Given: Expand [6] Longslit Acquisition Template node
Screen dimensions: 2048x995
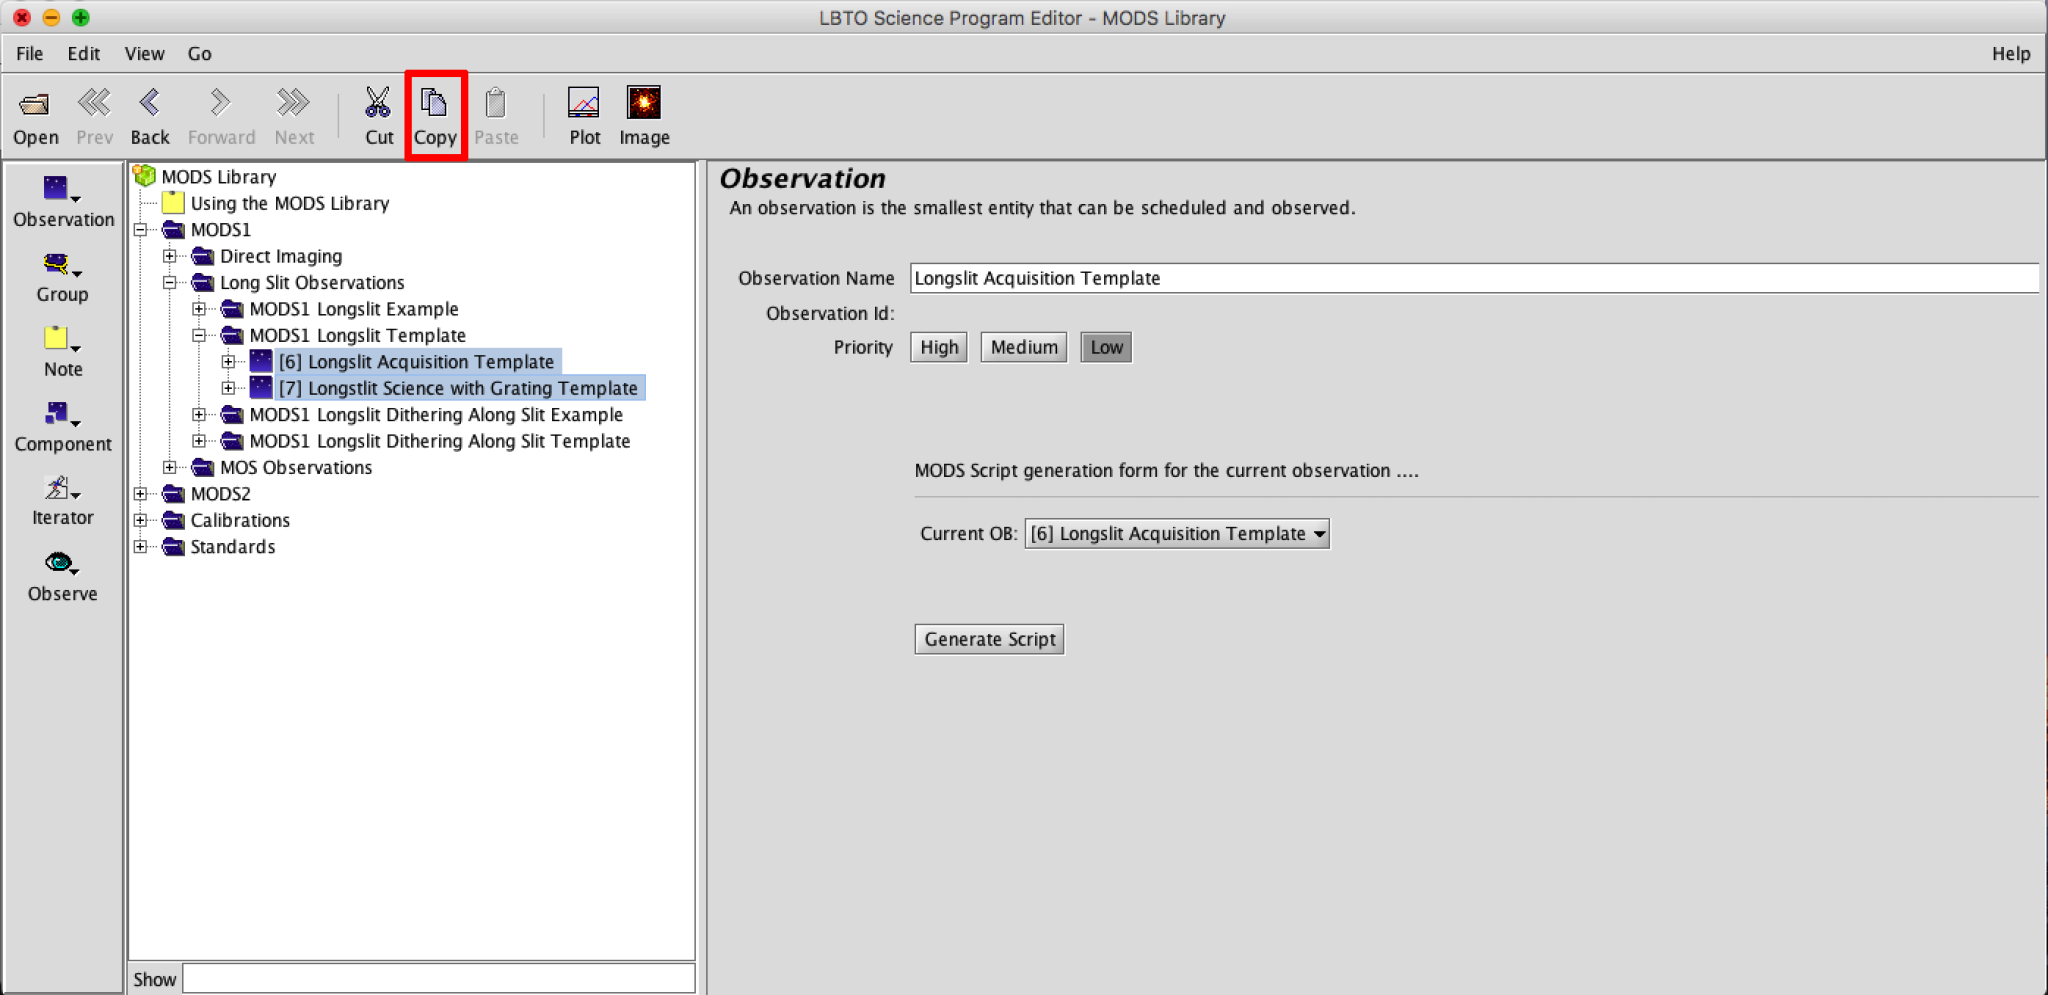Looking at the screenshot, I should click(x=228, y=361).
